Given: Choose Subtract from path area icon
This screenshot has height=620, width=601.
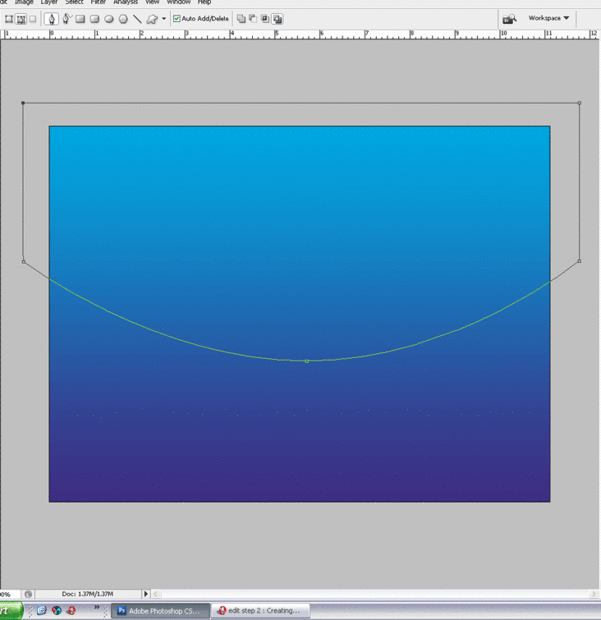Looking at the screenshot, I should tap(253, 19).
